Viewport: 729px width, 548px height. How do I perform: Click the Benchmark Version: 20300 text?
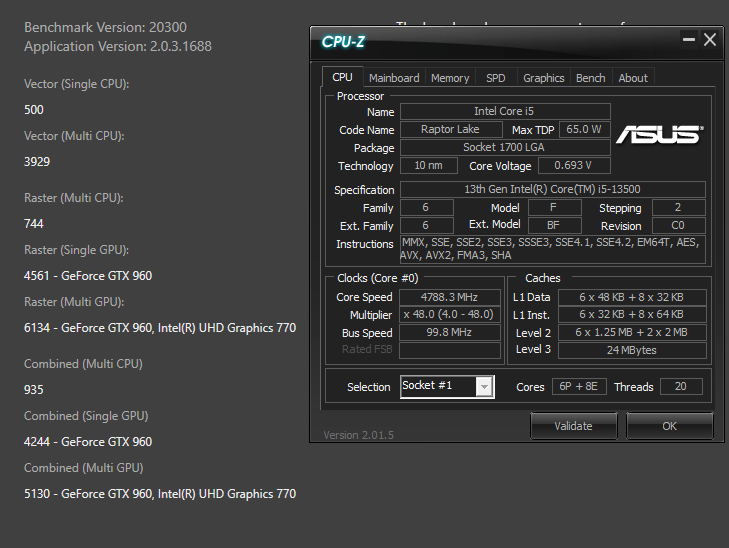click(106, 27)
